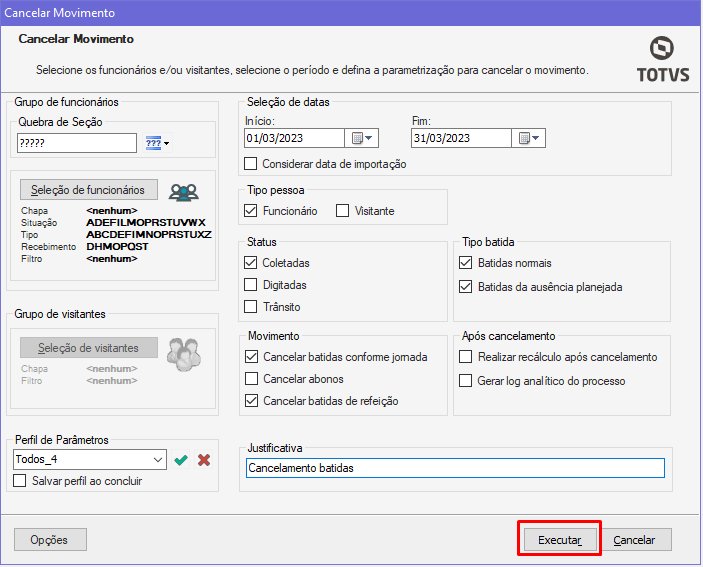Toggle Cancelar batidas de refeição checkbox
This screenshot has width=703, height=567.
point(252,401)
